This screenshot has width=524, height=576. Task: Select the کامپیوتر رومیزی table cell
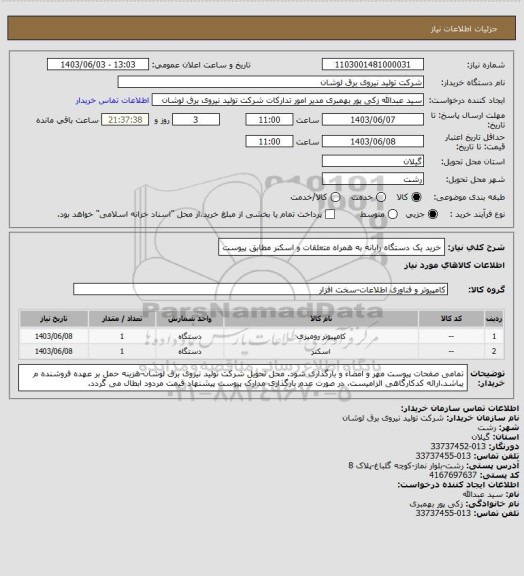tap(321, 336)
